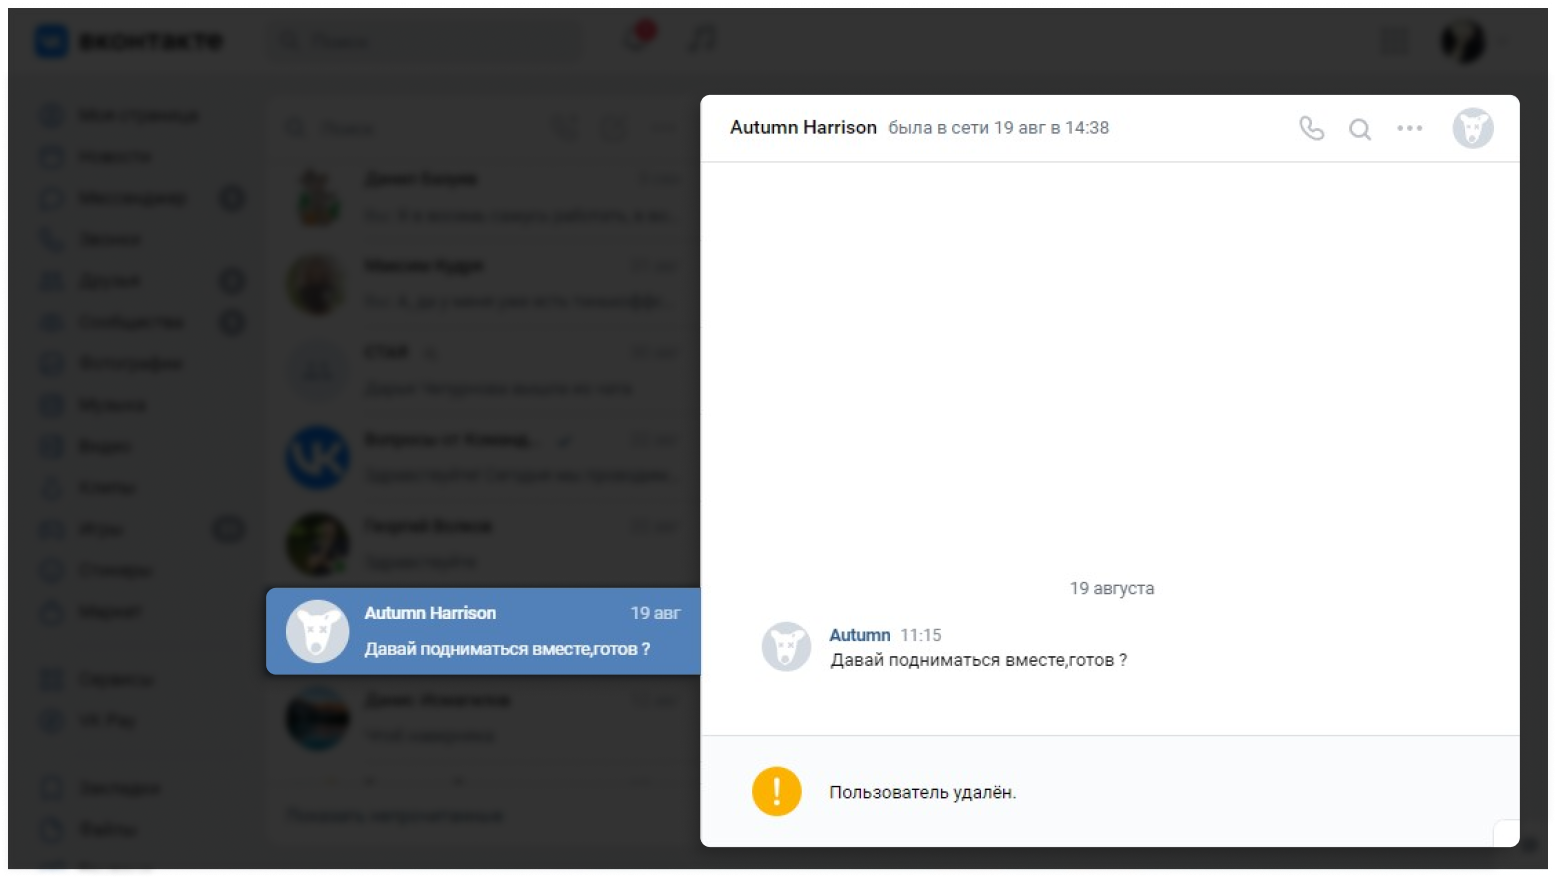Select the message 'Давай подниматься вместе,готов ?' in chat
Screen dimensions: 1556x878
(x=979, y=660)
